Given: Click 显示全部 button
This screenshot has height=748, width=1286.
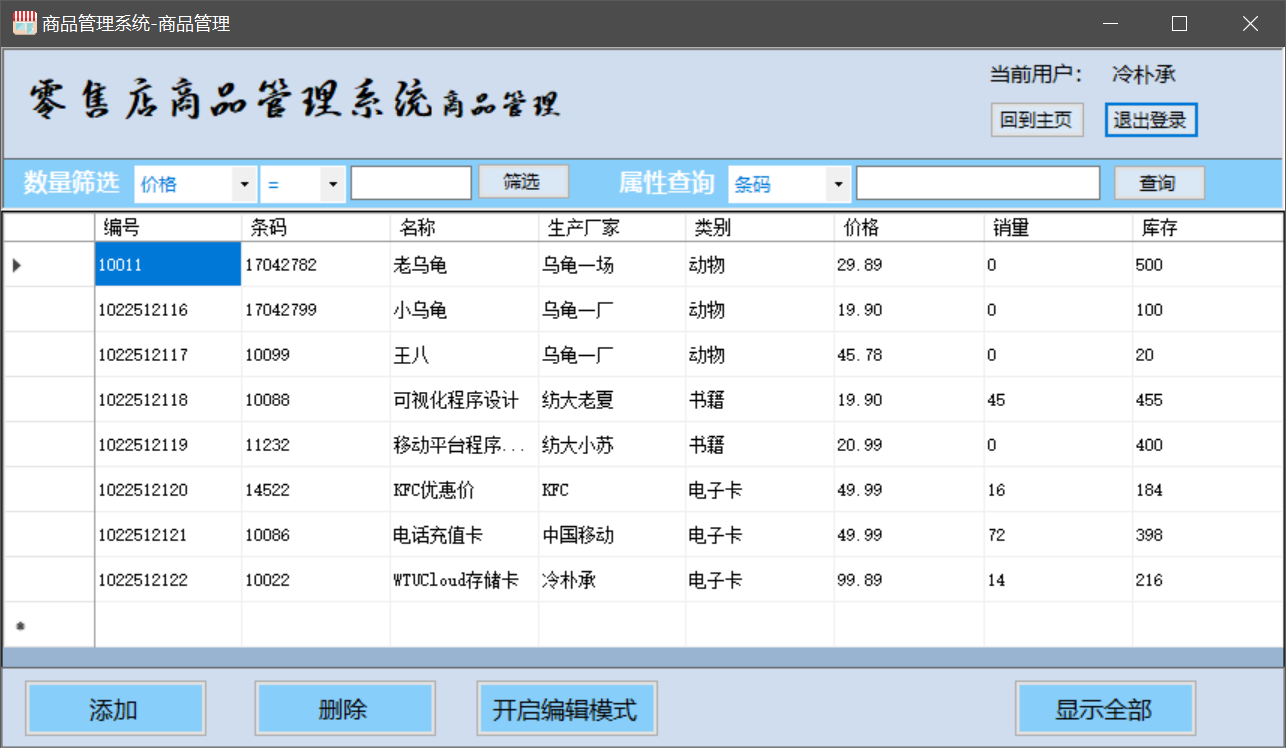Looking at the screenshot, I should point(1105,710).
